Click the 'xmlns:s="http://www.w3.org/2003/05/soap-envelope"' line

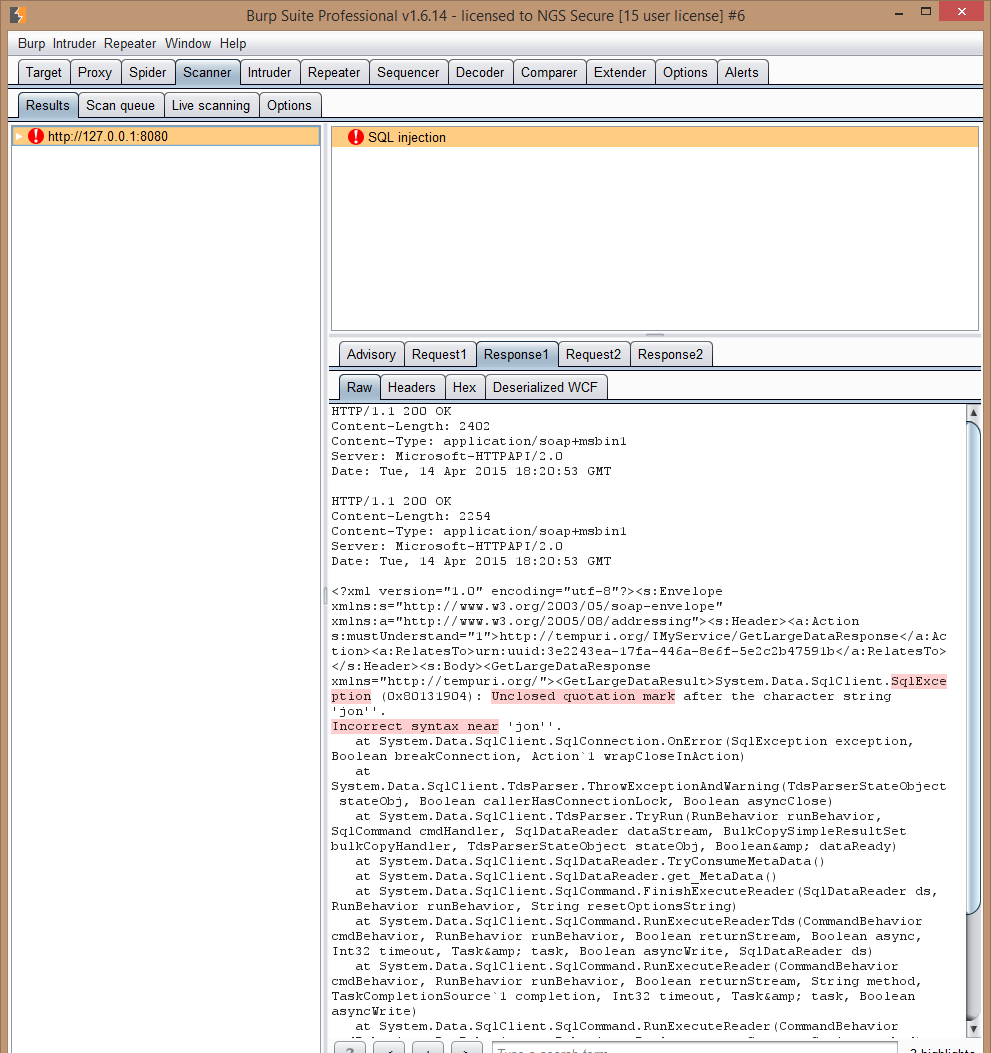[x=526, y=606]
